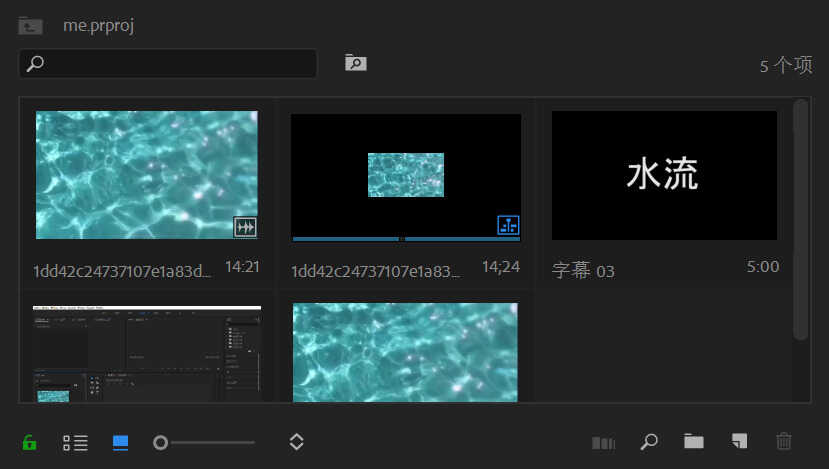829x469 pixels.
Task: Switch to list view
Action: click(76, 443)
